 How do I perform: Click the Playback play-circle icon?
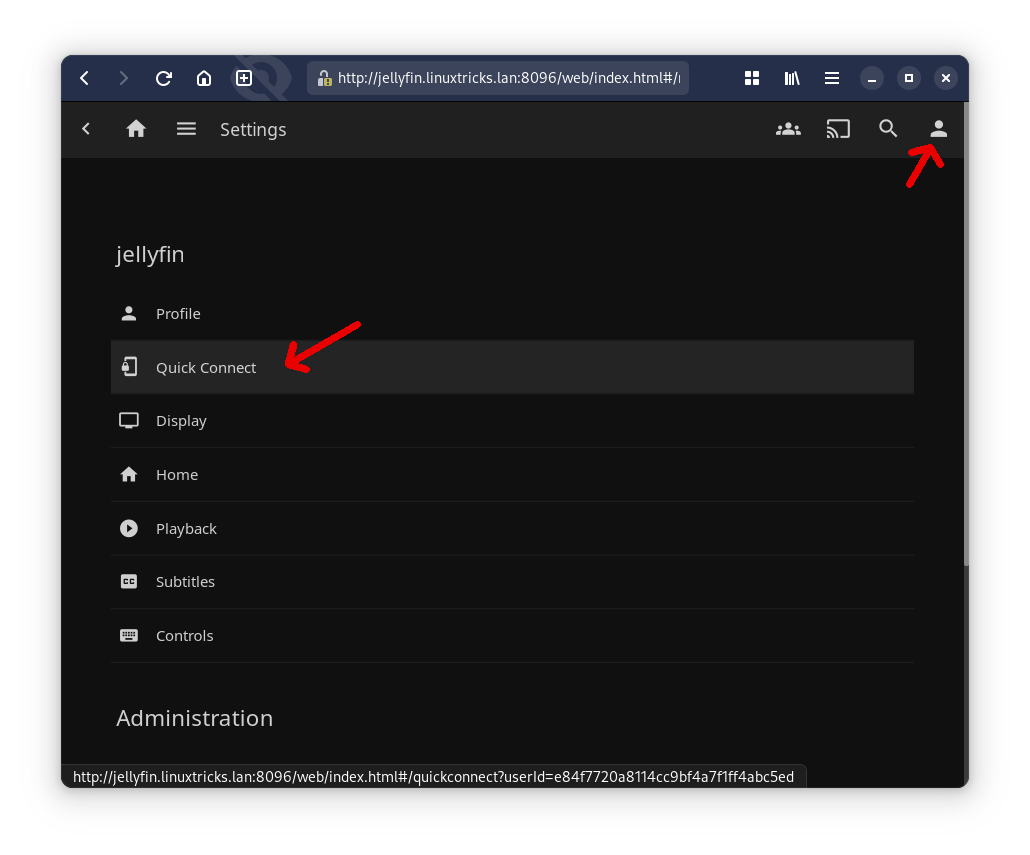[x=129, y=528]
